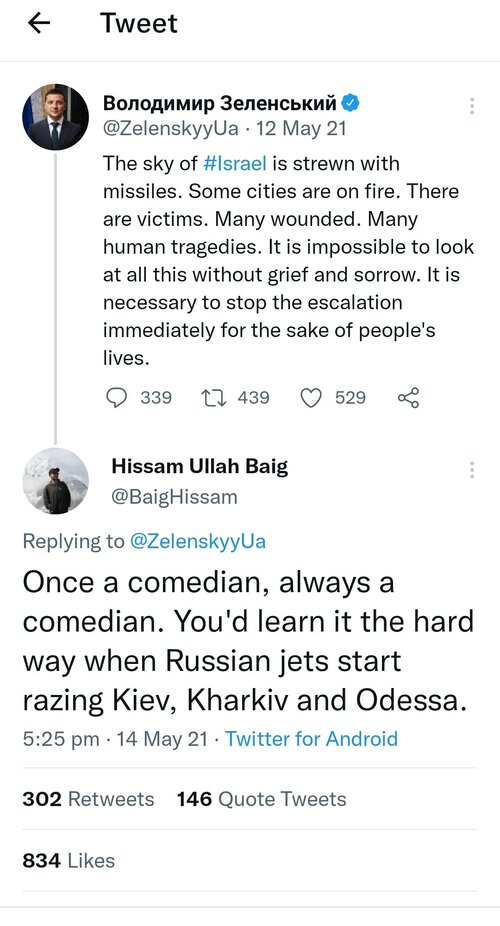View the 302 Retweets list
This screenshot has width=500, height=926.
[88, 799]
